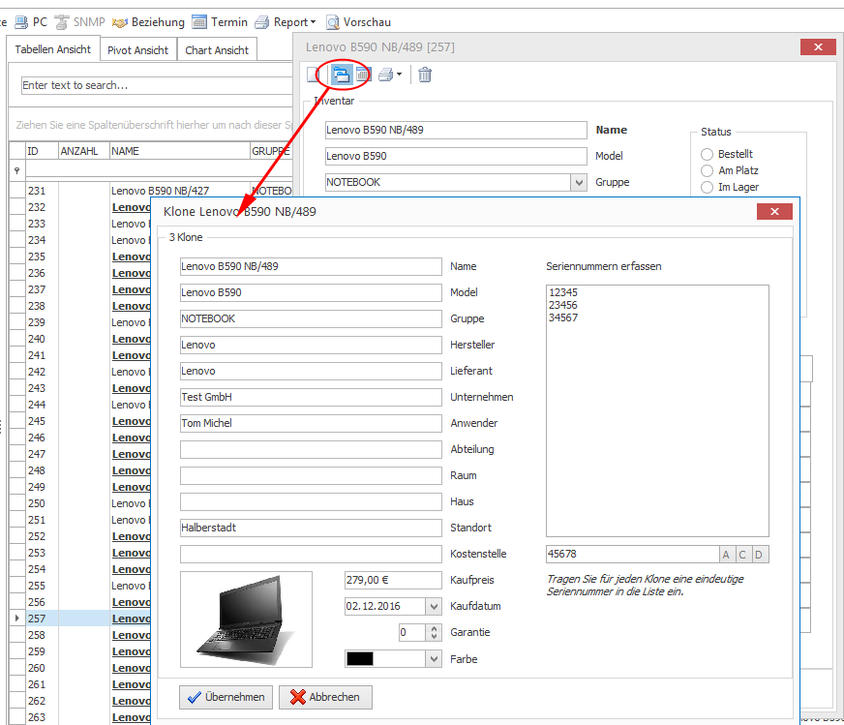844x725 pixels.
Task: Click the filter row icon under the ID column
Action: point(17,171)
